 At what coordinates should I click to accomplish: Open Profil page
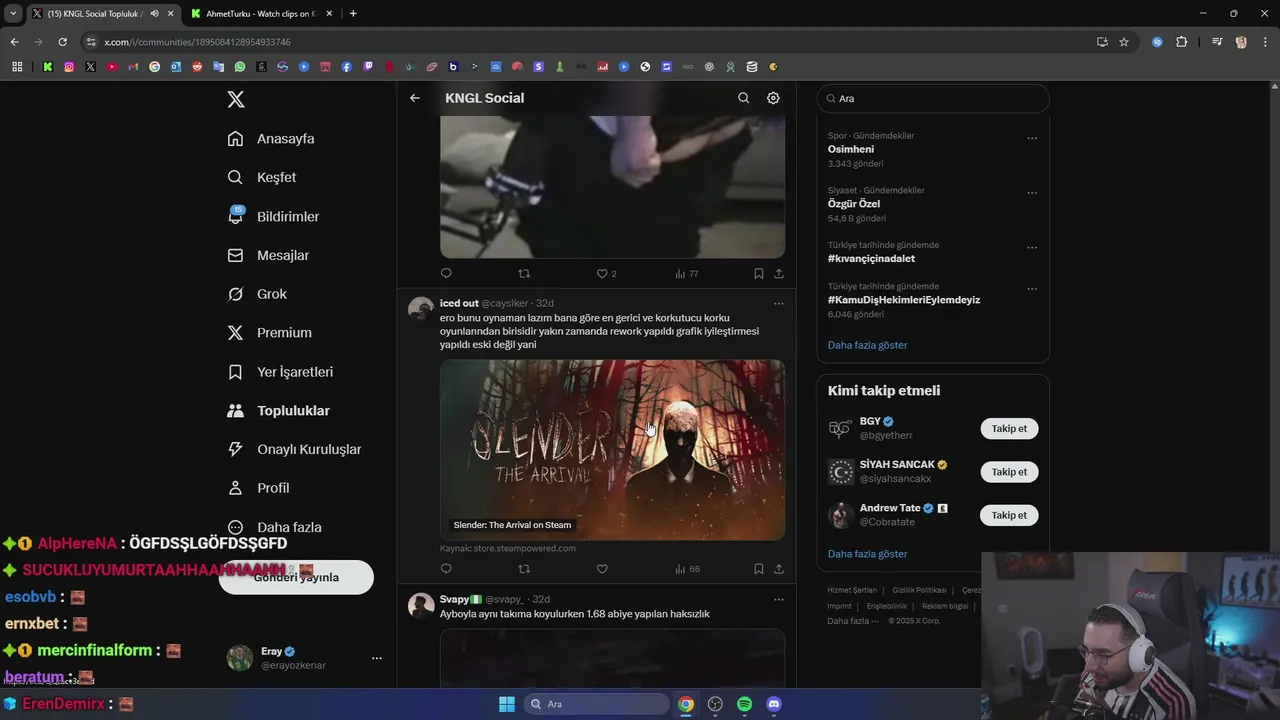tap(258, 488)
